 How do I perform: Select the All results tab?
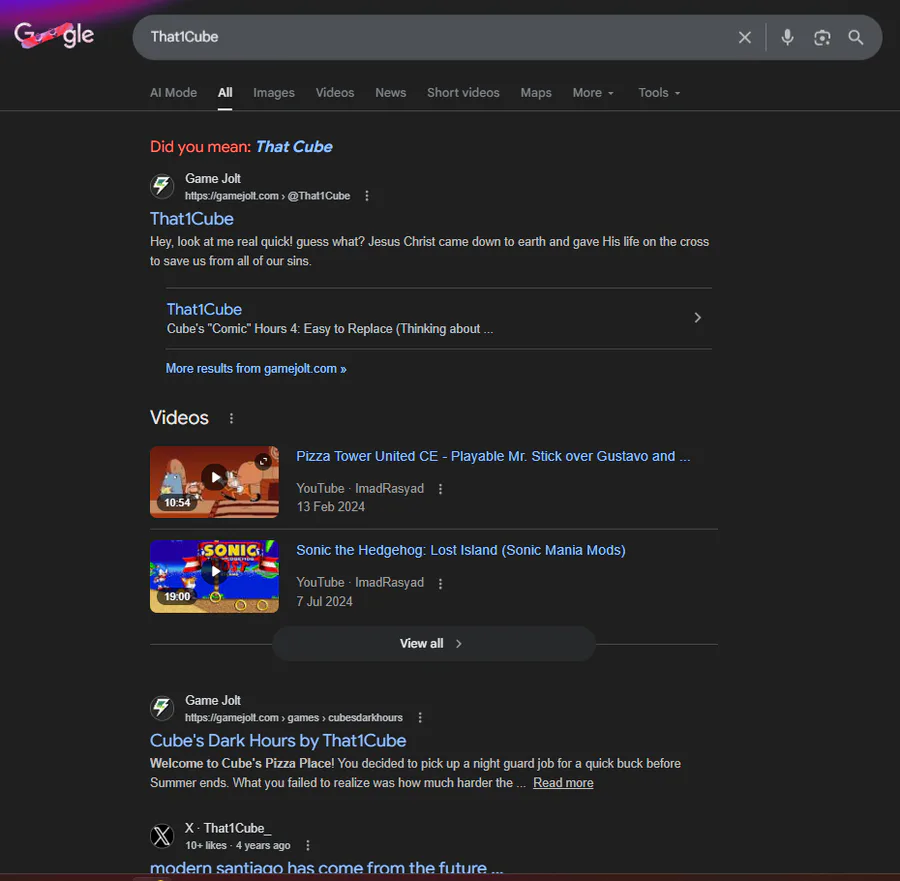225,92
